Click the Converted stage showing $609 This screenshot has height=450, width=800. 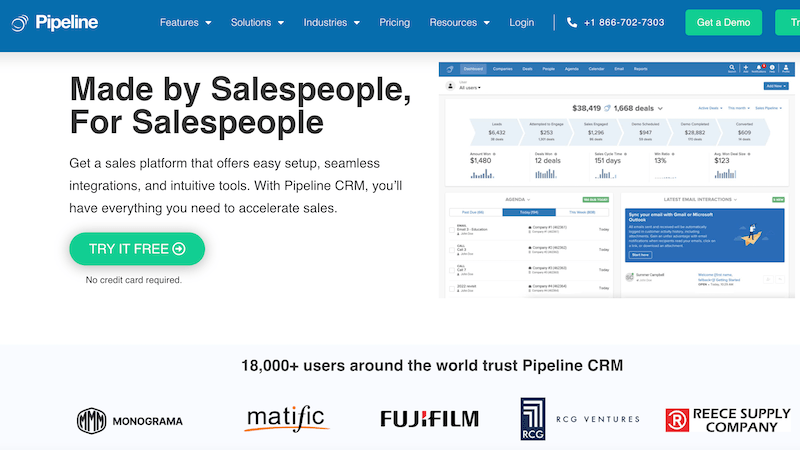pos(744,132)
